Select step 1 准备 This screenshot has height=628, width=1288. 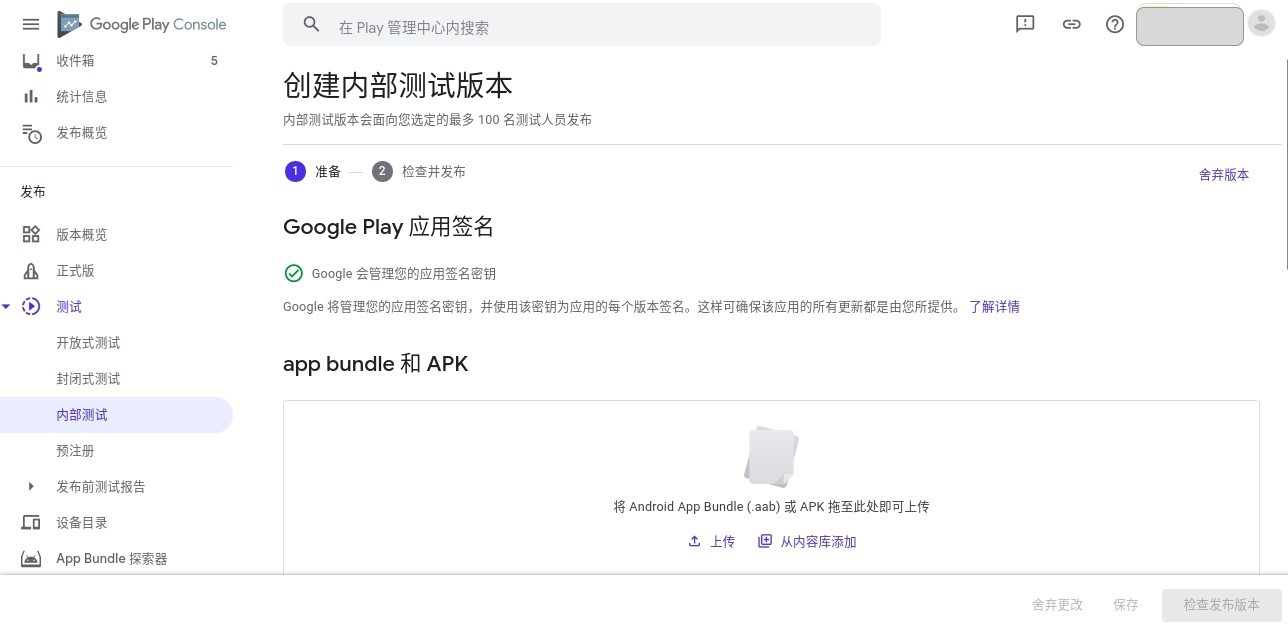[313, 171]
